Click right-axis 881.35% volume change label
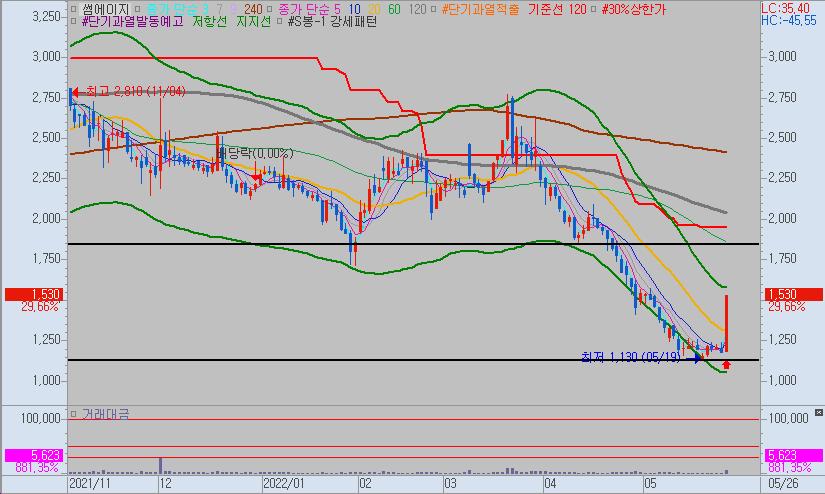The height and width of the screenshot is (494, 825). pos(790,467)
